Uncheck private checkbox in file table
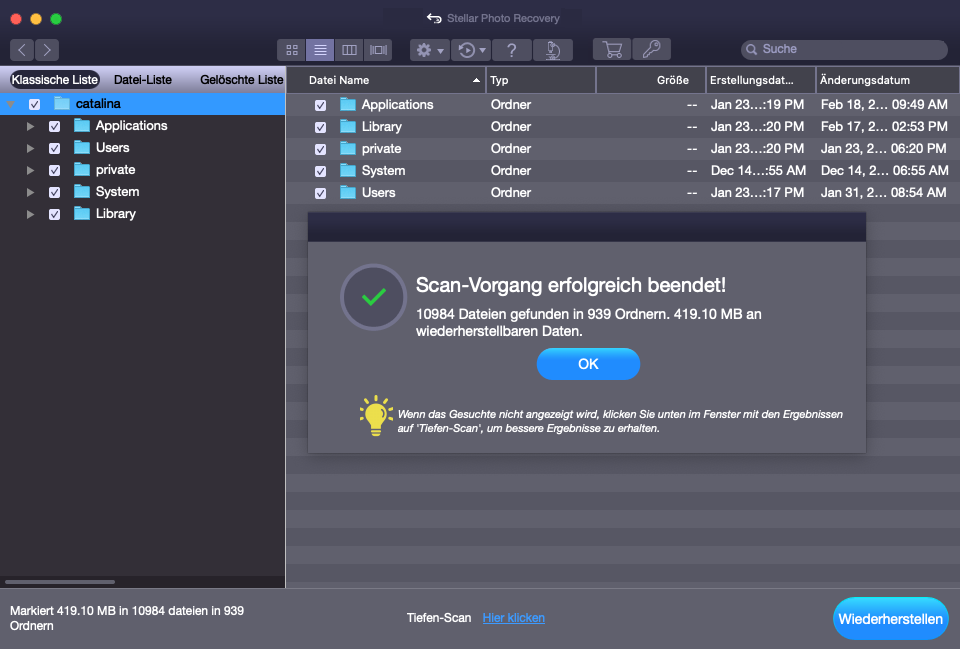This screenshot has height=649, width=960. coord(320,149)
